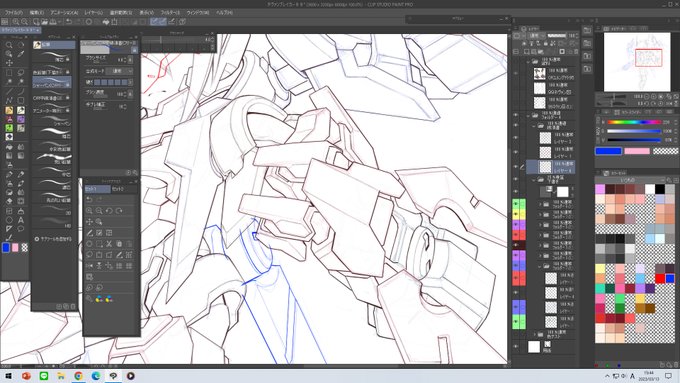Screen dimensions: 680x383
Task: Open the ファイル menu in menu bar
Action: click(14, 13)
